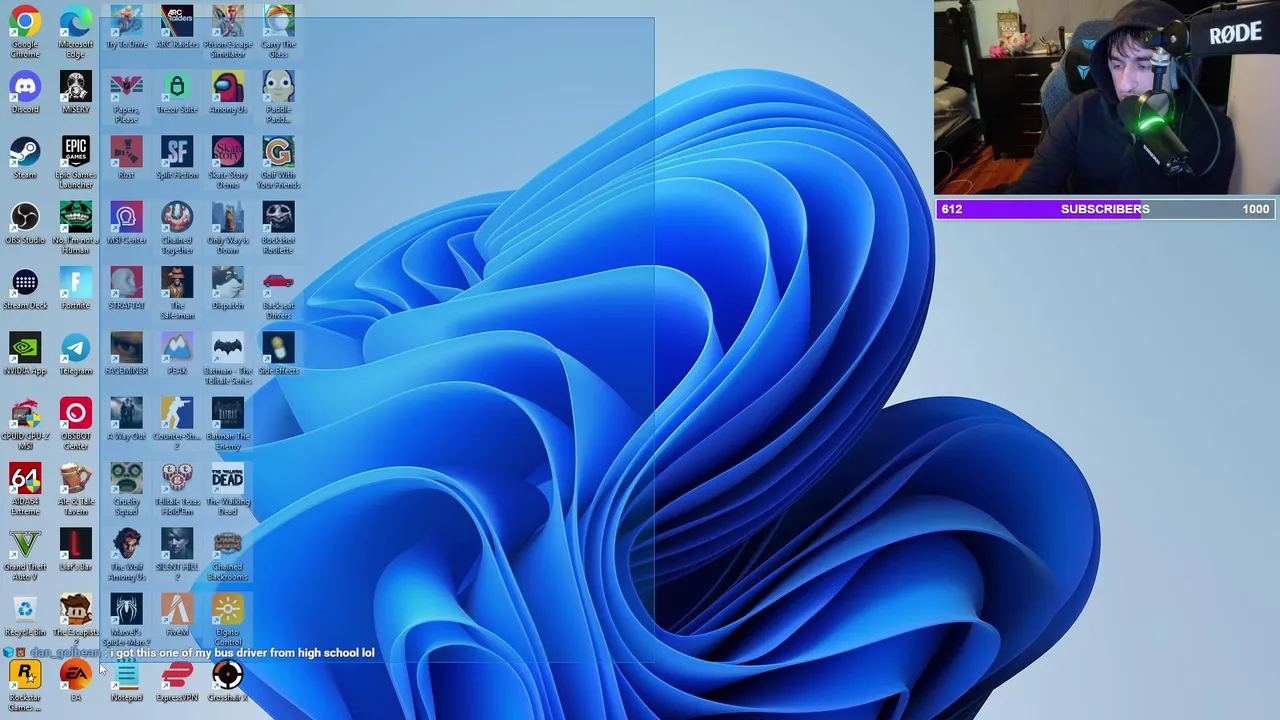The width and height of the screenshot is (1280, 720).
Task: Click the Carry The Glass shortcut
Action: [279, 31]
